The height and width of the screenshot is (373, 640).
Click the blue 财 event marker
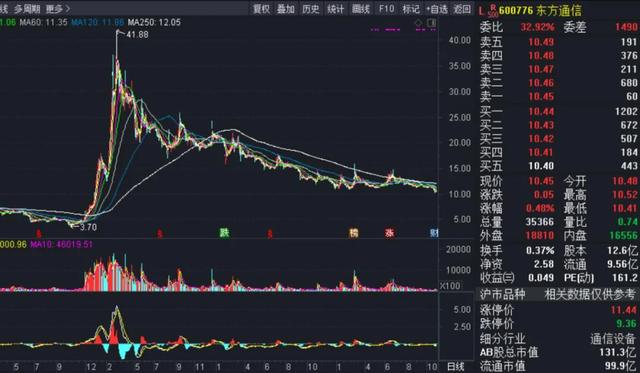(x=434, y=233)
